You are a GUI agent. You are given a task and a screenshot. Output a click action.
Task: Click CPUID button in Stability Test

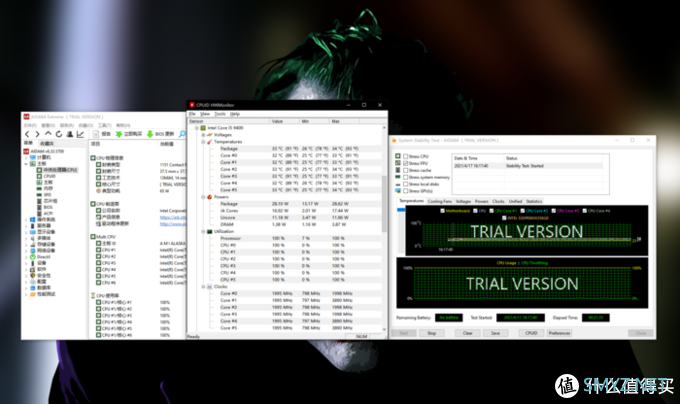[x=531, y=333]
